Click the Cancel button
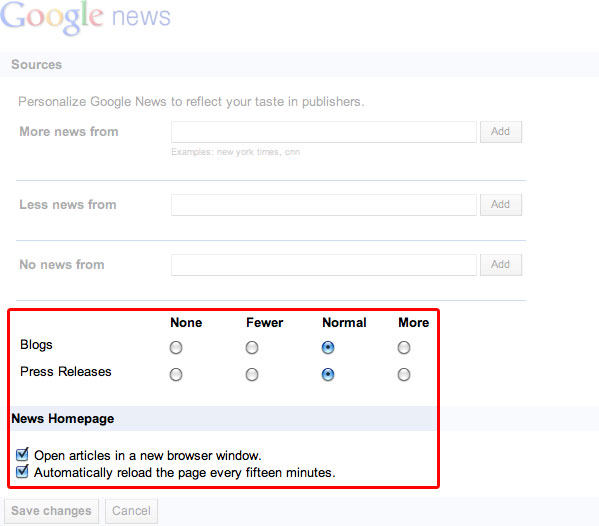 (x=131, y=511)
